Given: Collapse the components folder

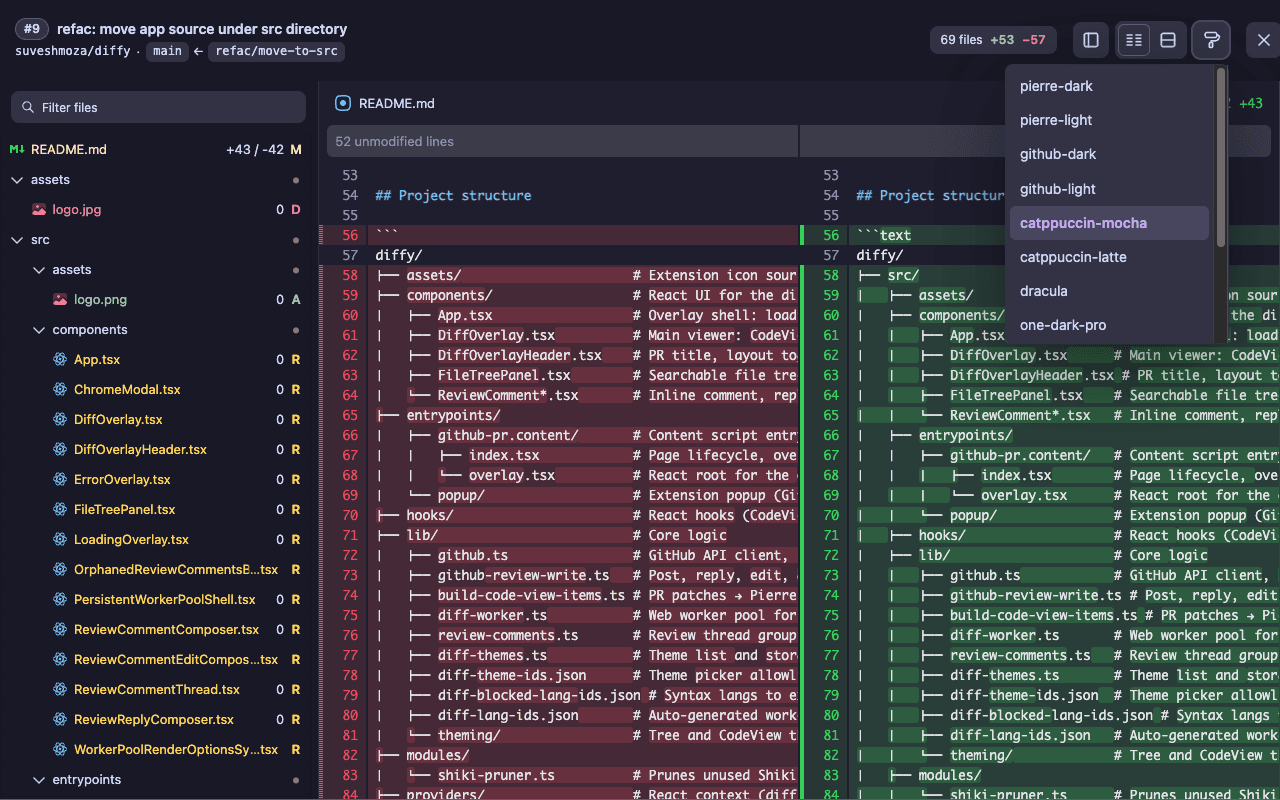Looking at the screenshot, I should pos(39,330).
